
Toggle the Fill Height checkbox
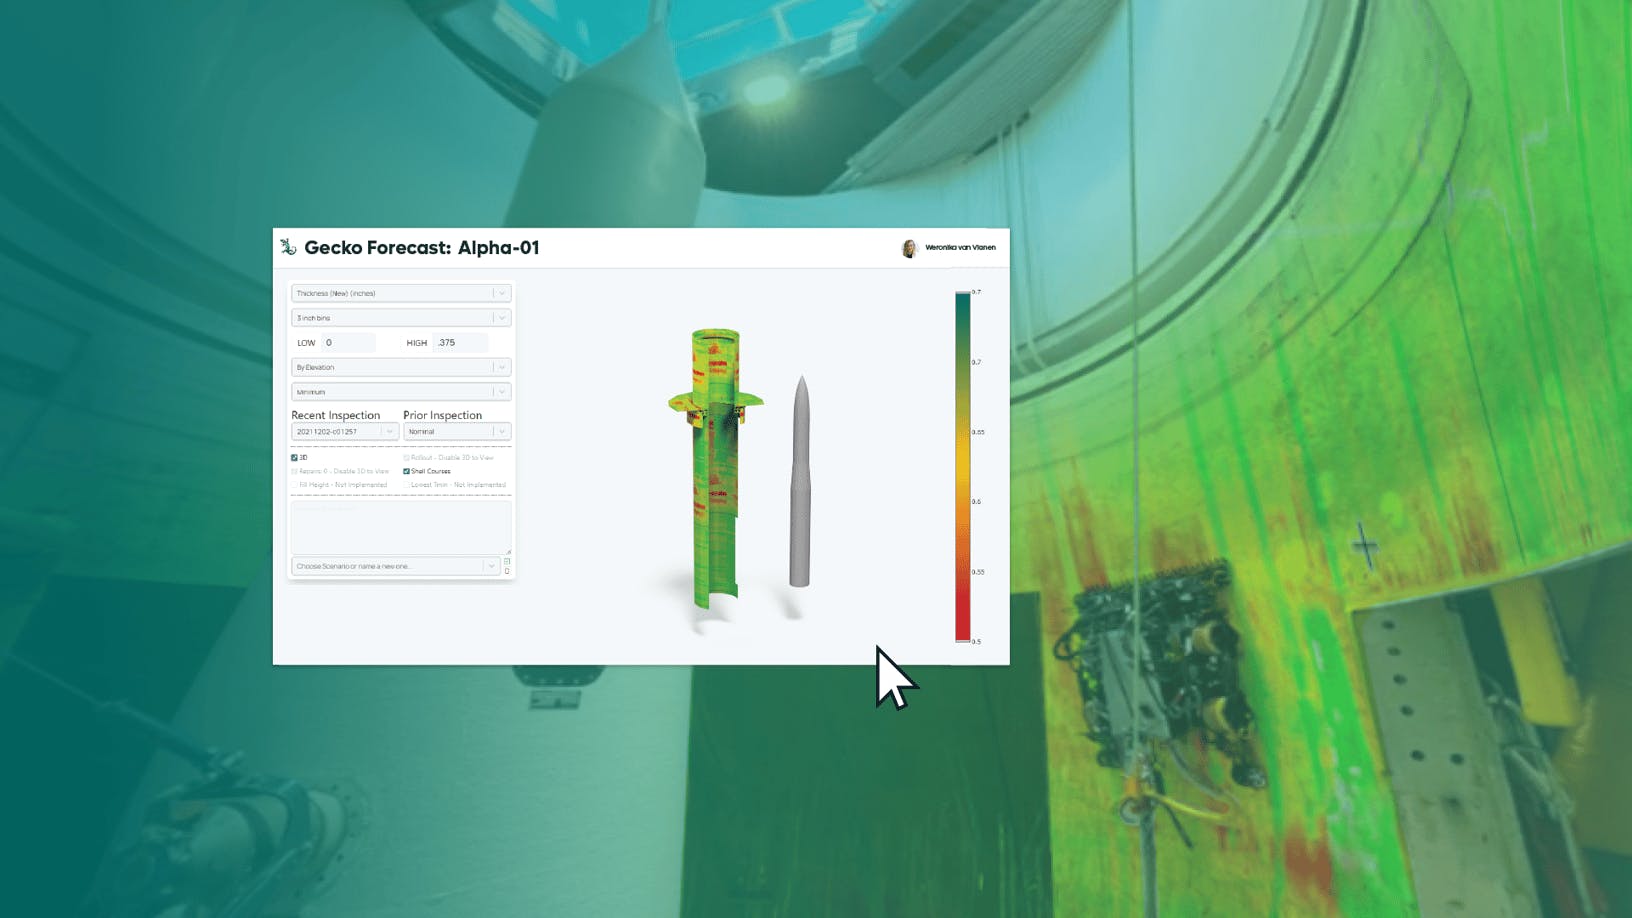pos(294,485)
